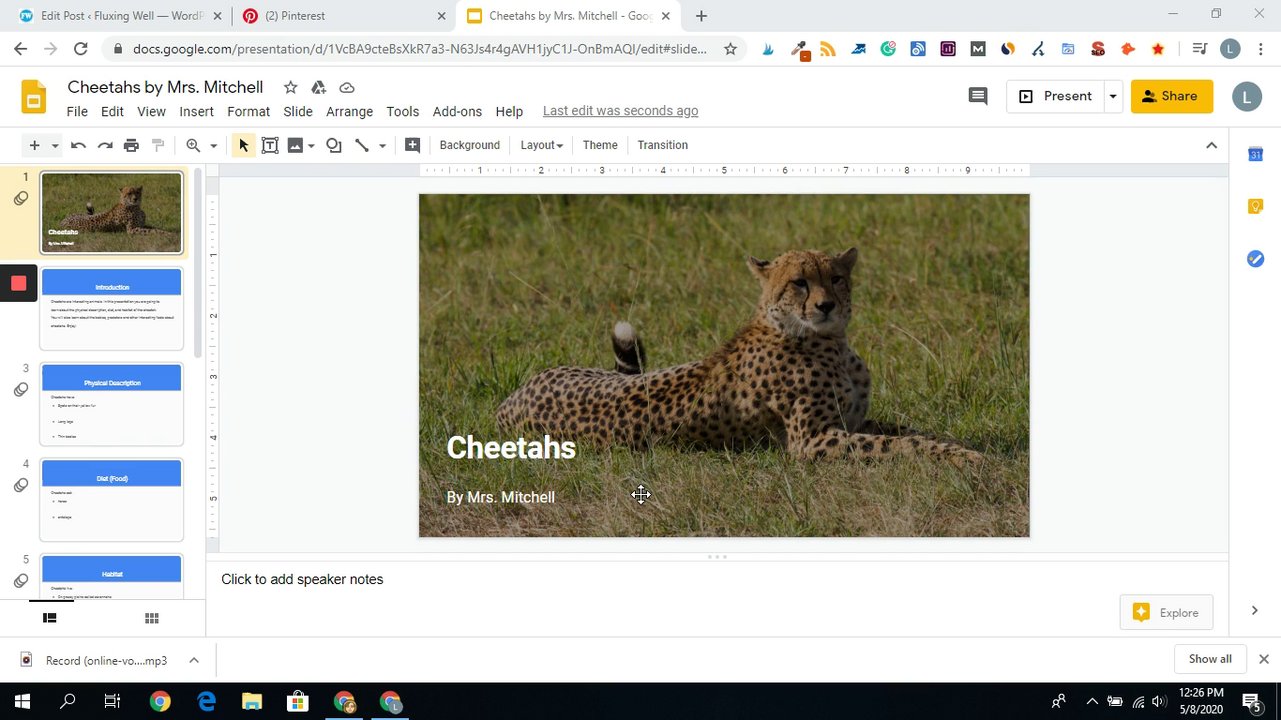1281x720 pixels.
Task: Toggle the side panel with the bottom-right chevron
Action: click(1254, 610)
